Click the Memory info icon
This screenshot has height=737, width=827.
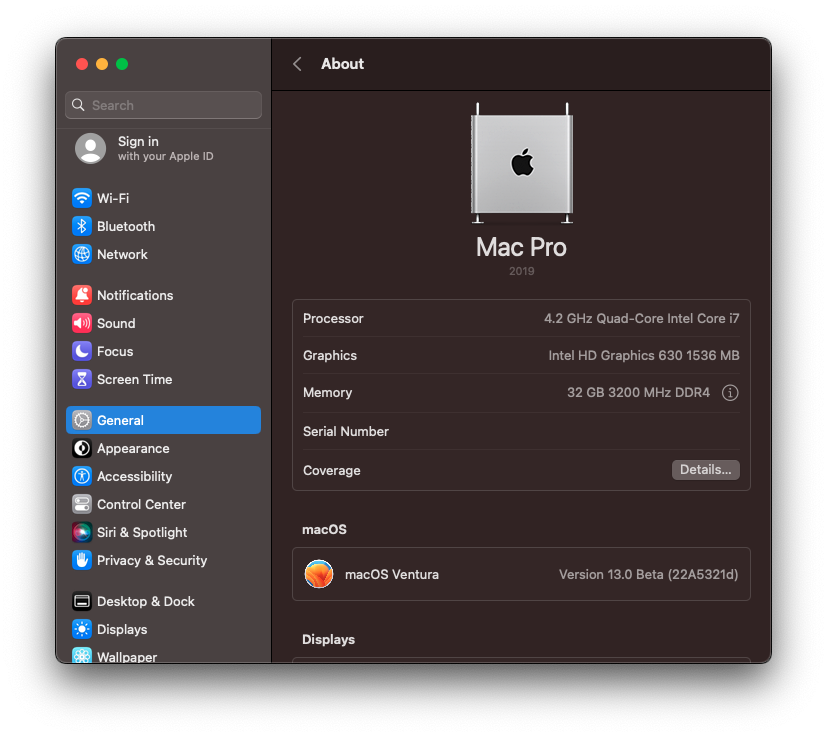[x=730, y=393]
